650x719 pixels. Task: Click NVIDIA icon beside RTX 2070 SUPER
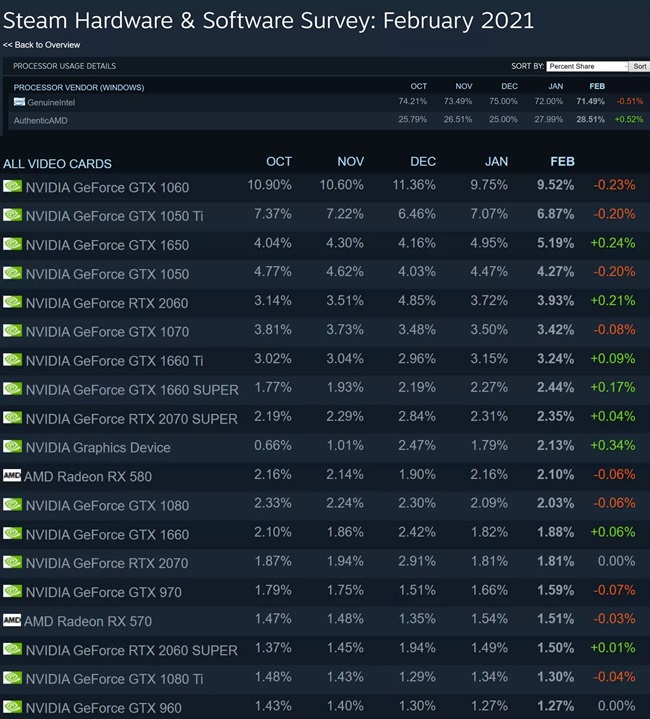(x=12, y=418)
